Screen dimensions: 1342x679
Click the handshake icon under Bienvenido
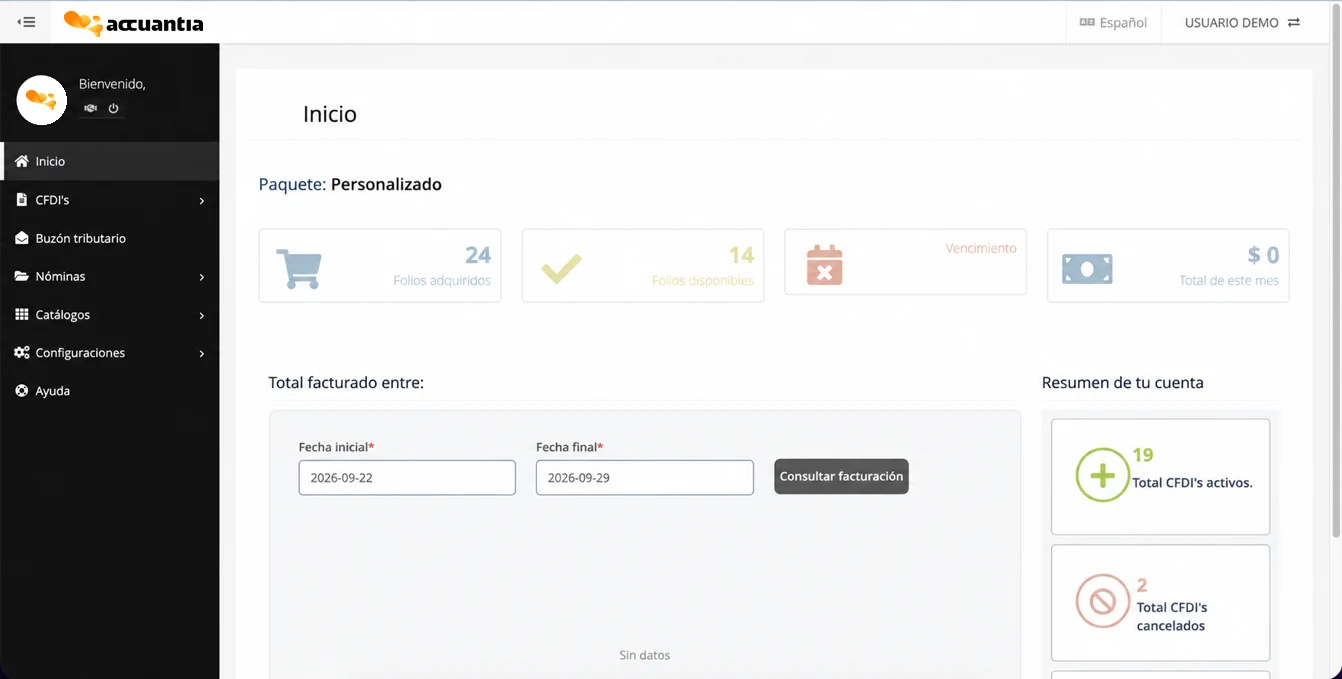pyautogui.click(x=90, y=108)
